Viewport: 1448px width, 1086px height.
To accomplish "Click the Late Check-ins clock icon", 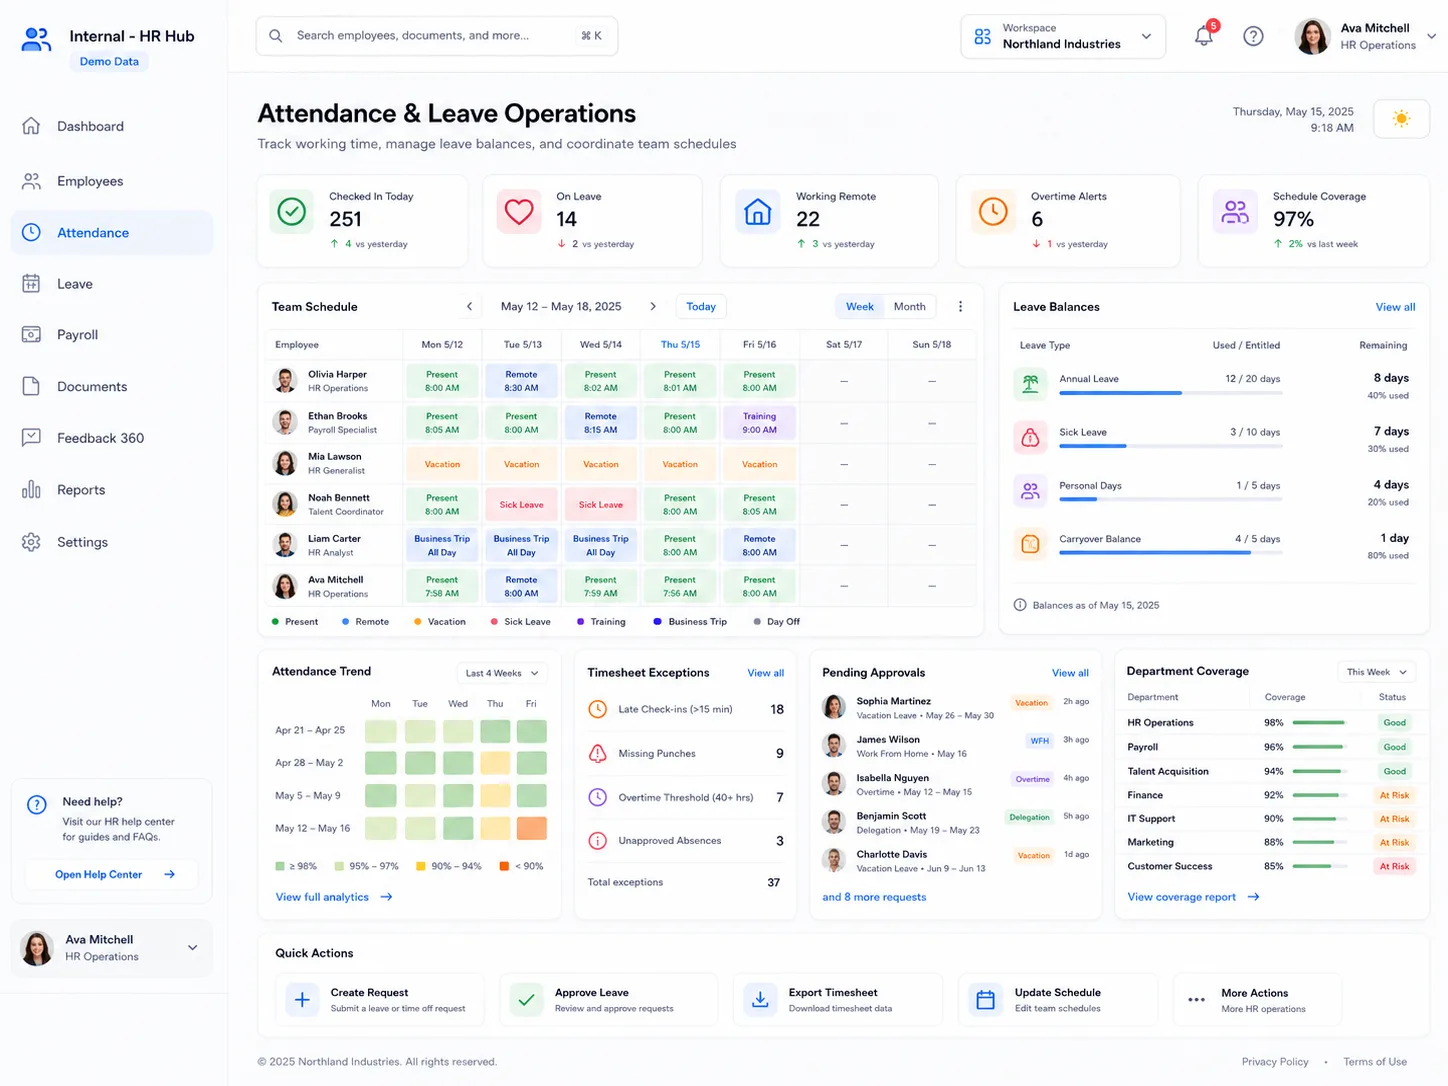I will (597, 709).
